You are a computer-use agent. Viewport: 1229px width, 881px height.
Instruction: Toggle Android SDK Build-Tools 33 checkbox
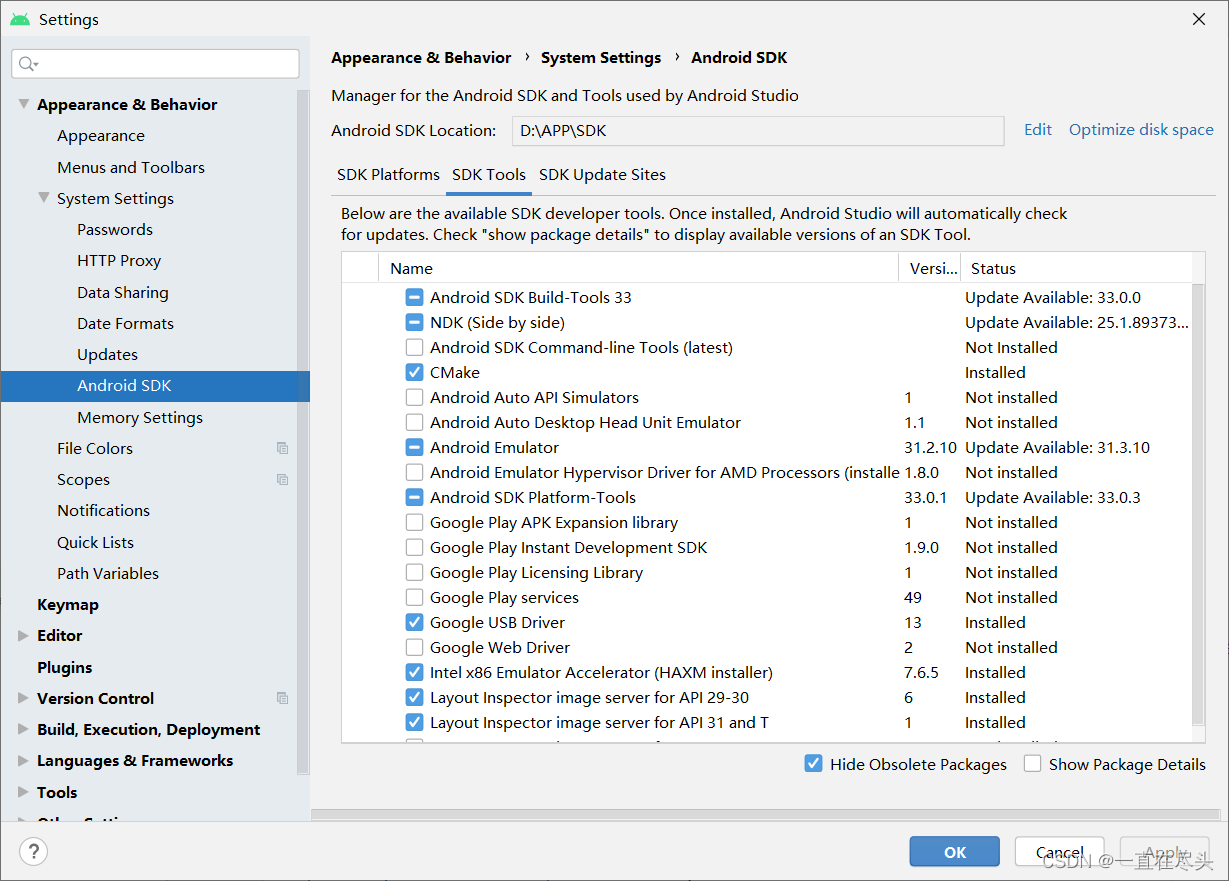[x=414, y=297]
